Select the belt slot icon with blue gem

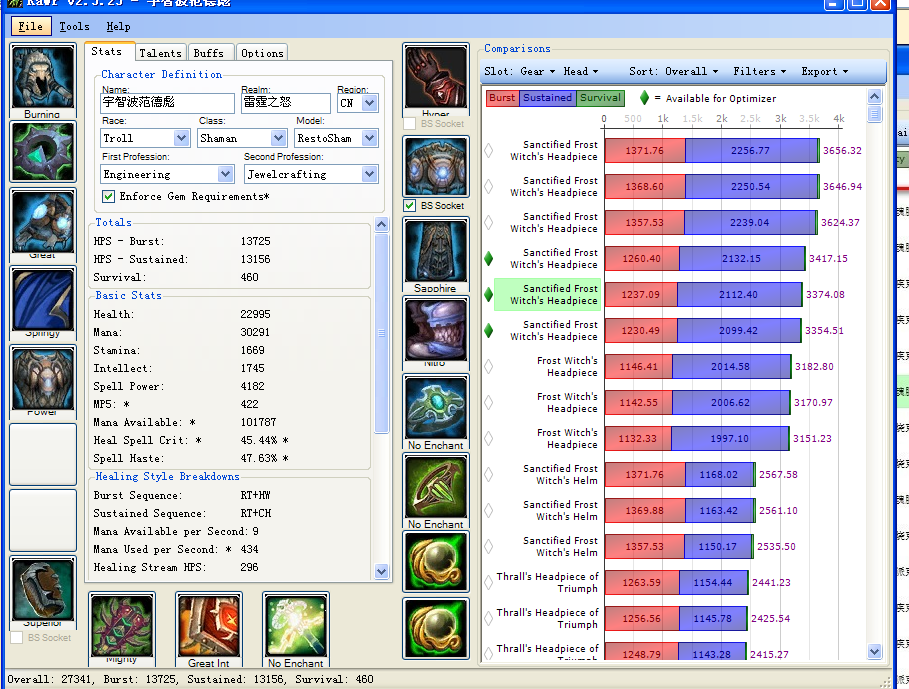point(435,167)
